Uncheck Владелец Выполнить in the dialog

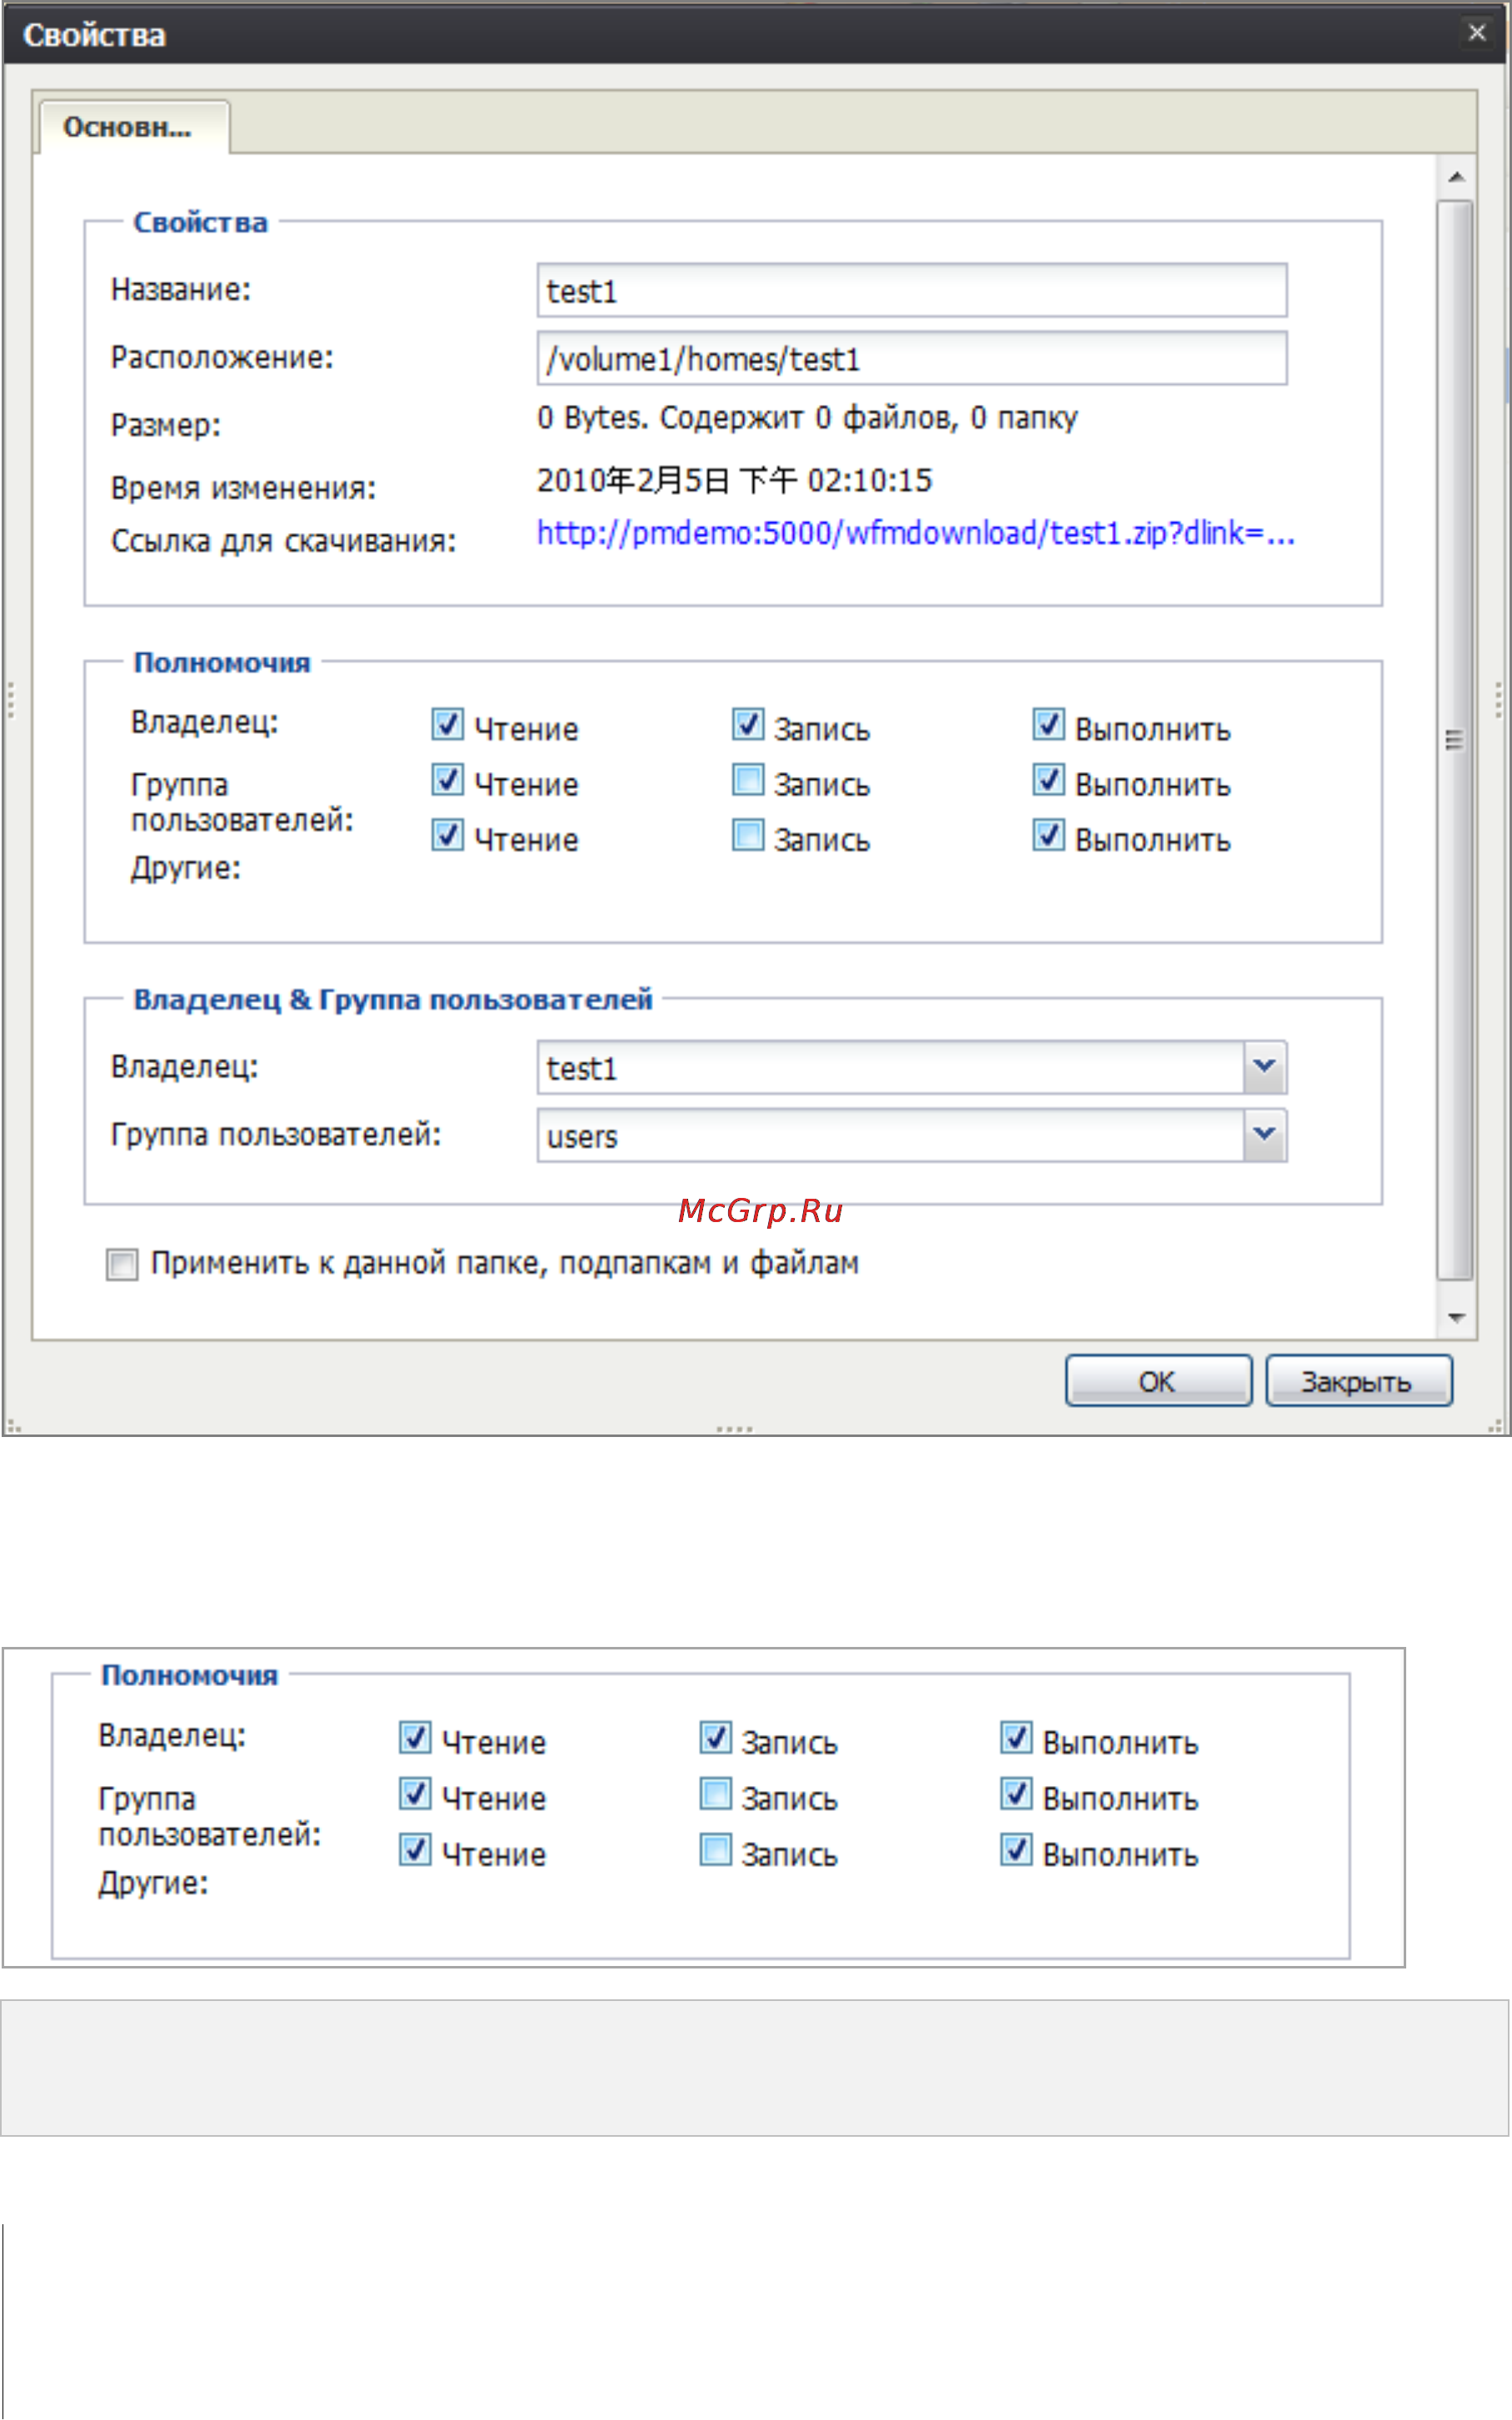tap(1048, 724)
